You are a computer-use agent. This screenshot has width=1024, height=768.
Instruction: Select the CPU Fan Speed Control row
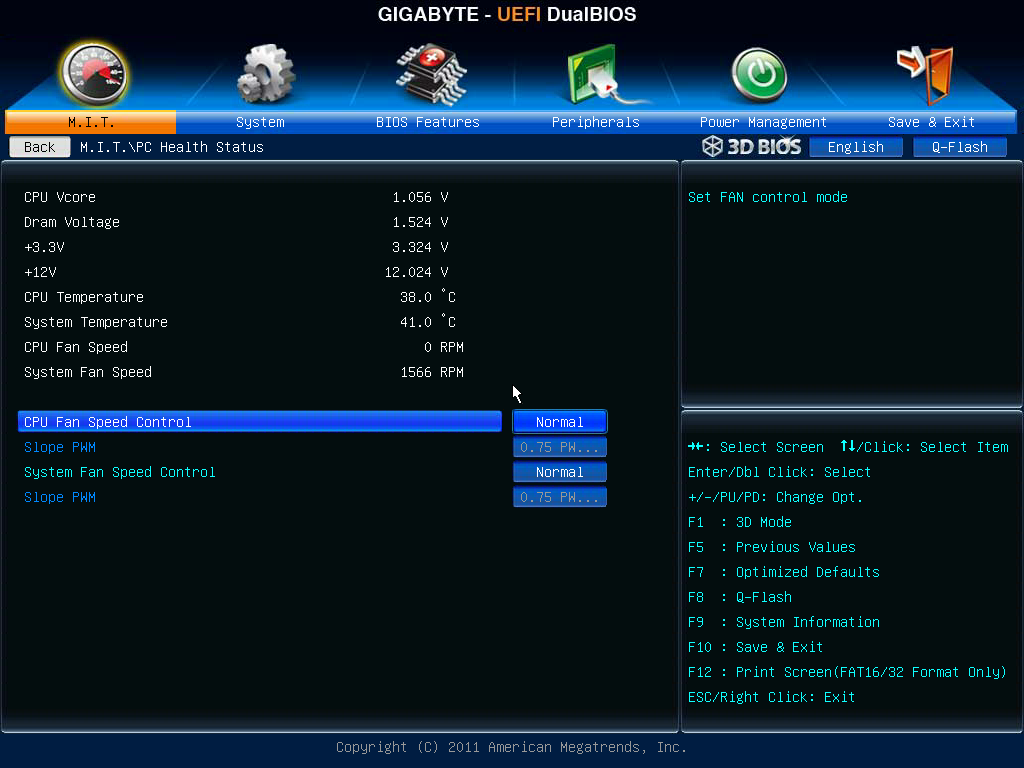tap(260, 422)
